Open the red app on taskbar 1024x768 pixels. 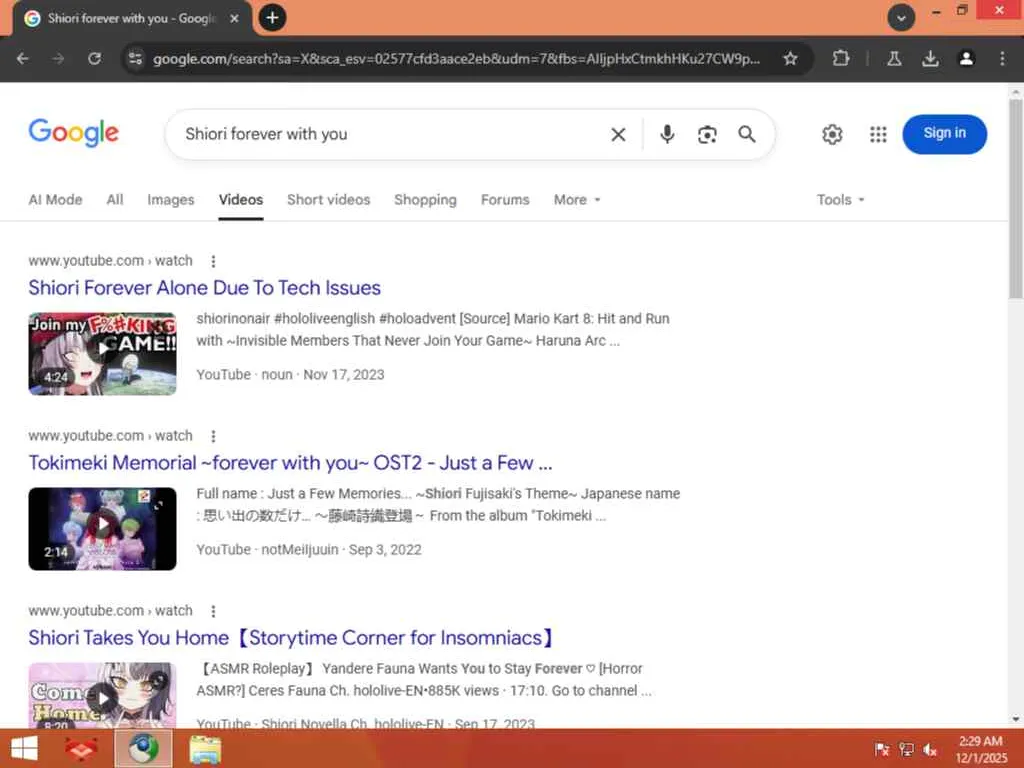click(x=81, y=749)
